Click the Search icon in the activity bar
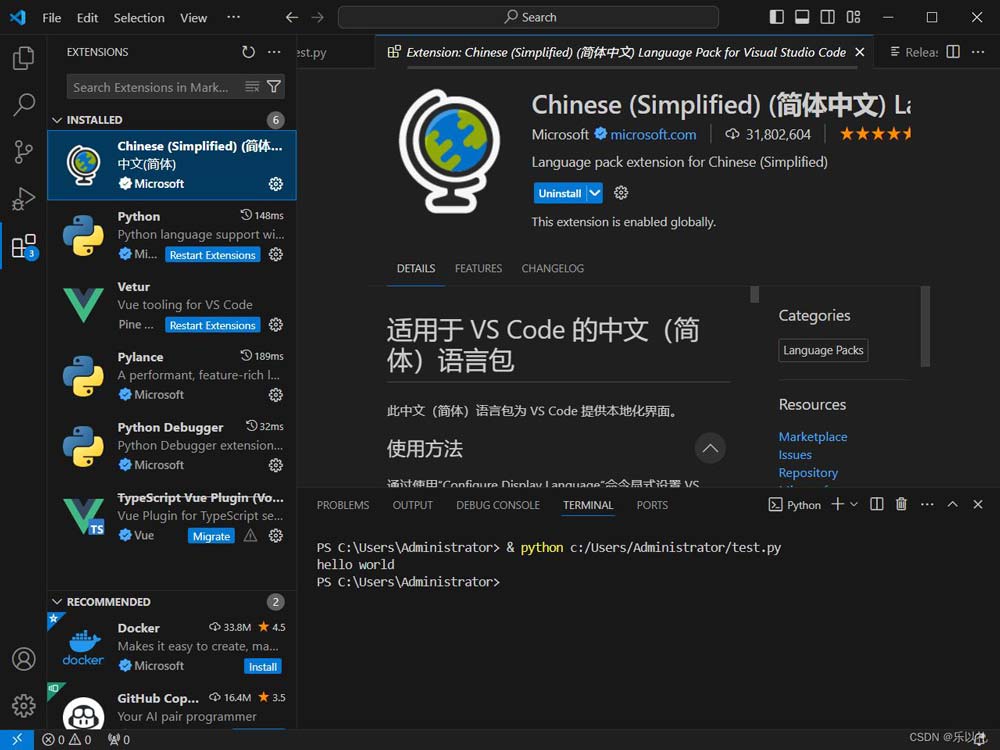 (x=22, y=105)
